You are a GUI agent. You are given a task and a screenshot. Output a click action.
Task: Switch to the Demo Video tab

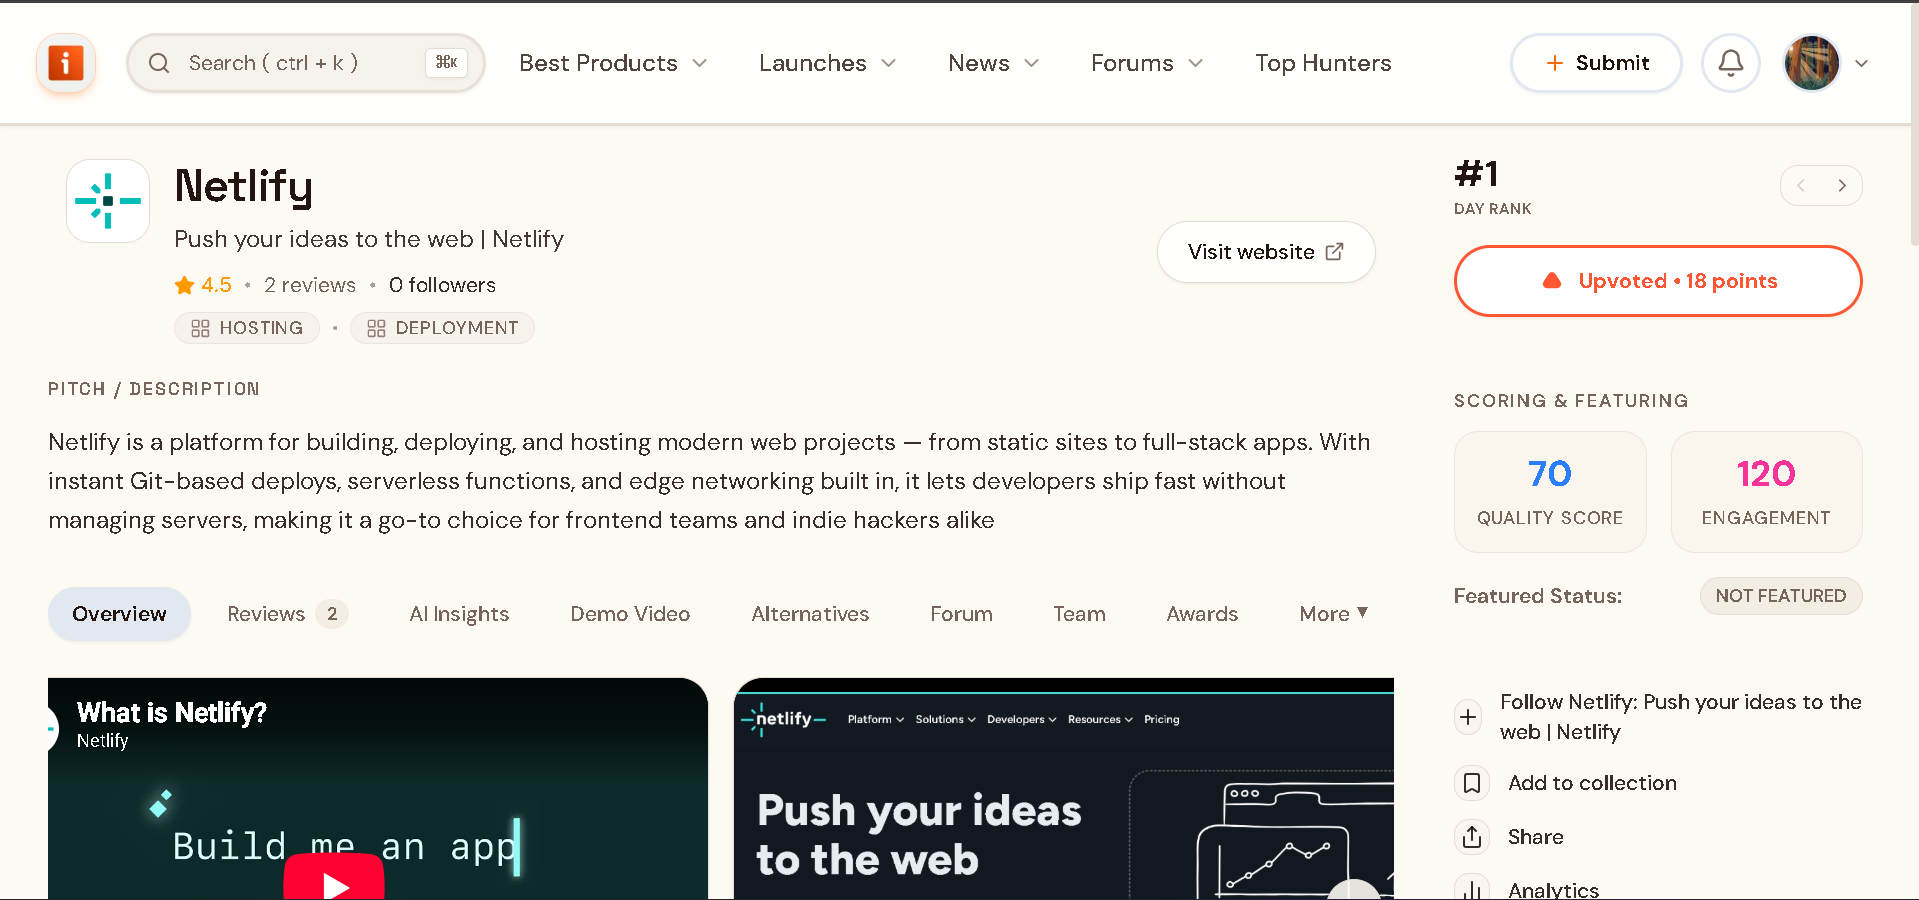pyautogui.click(x=630, y=614)
